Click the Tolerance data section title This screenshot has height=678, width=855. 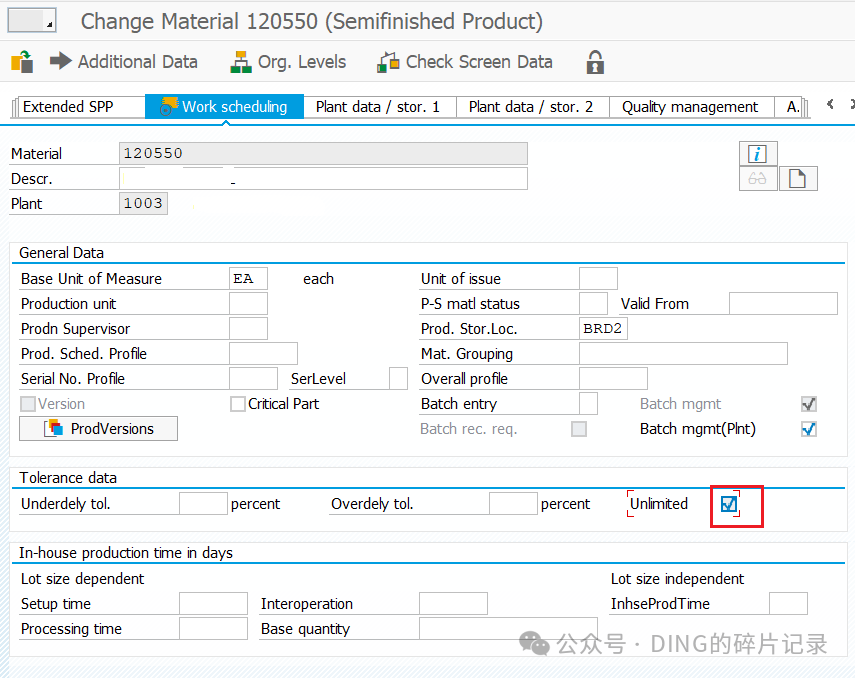click(x=68, y=478)
